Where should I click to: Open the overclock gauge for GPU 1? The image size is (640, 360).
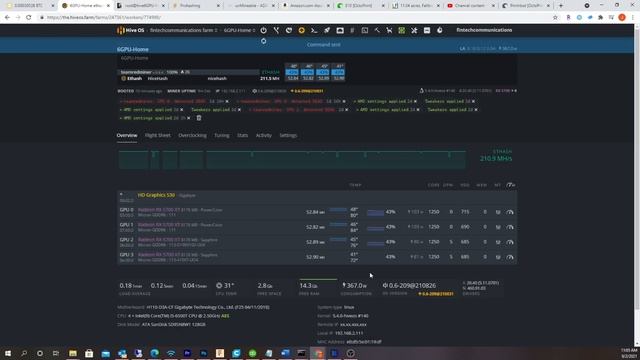[x=510, y=227]
